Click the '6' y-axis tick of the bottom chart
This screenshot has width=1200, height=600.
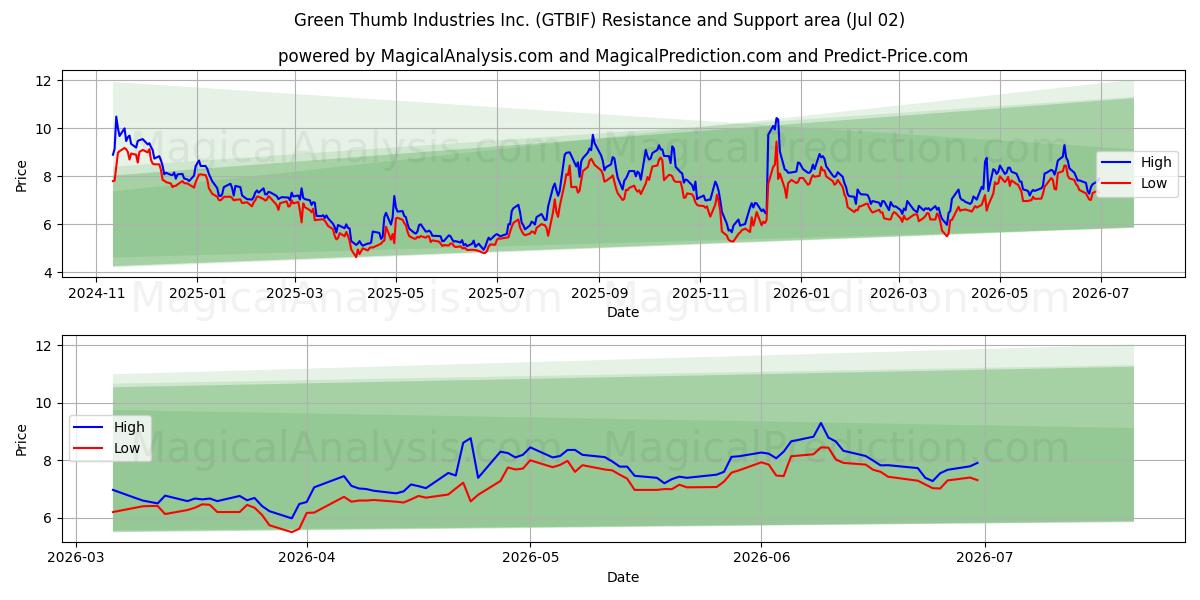pyautogui.click(x=50, y=518)
